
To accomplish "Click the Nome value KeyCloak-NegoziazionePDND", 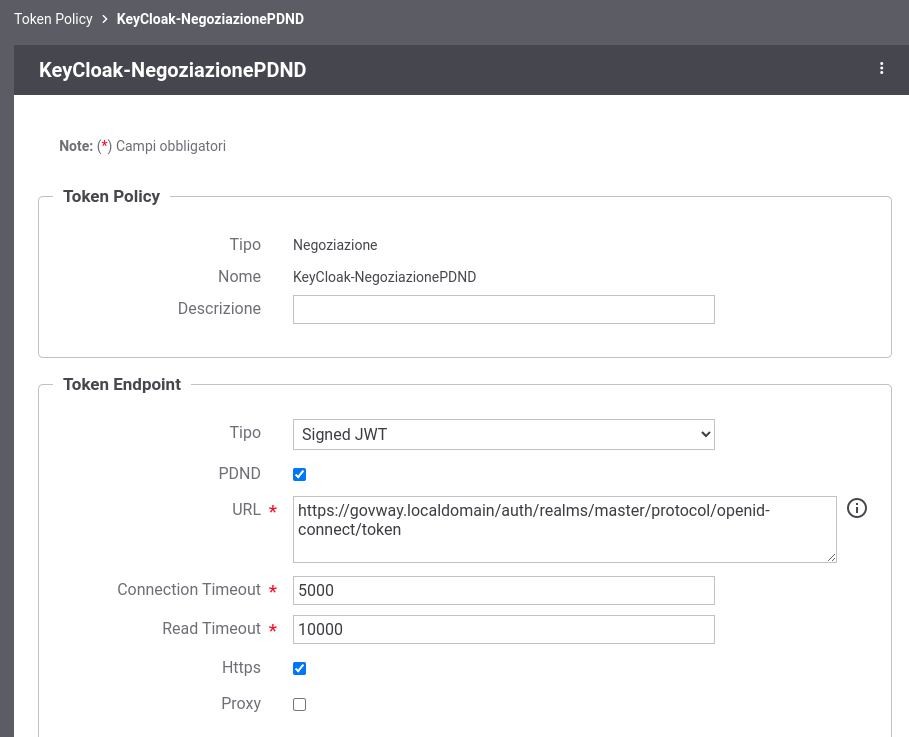I will tap(384, 277).
